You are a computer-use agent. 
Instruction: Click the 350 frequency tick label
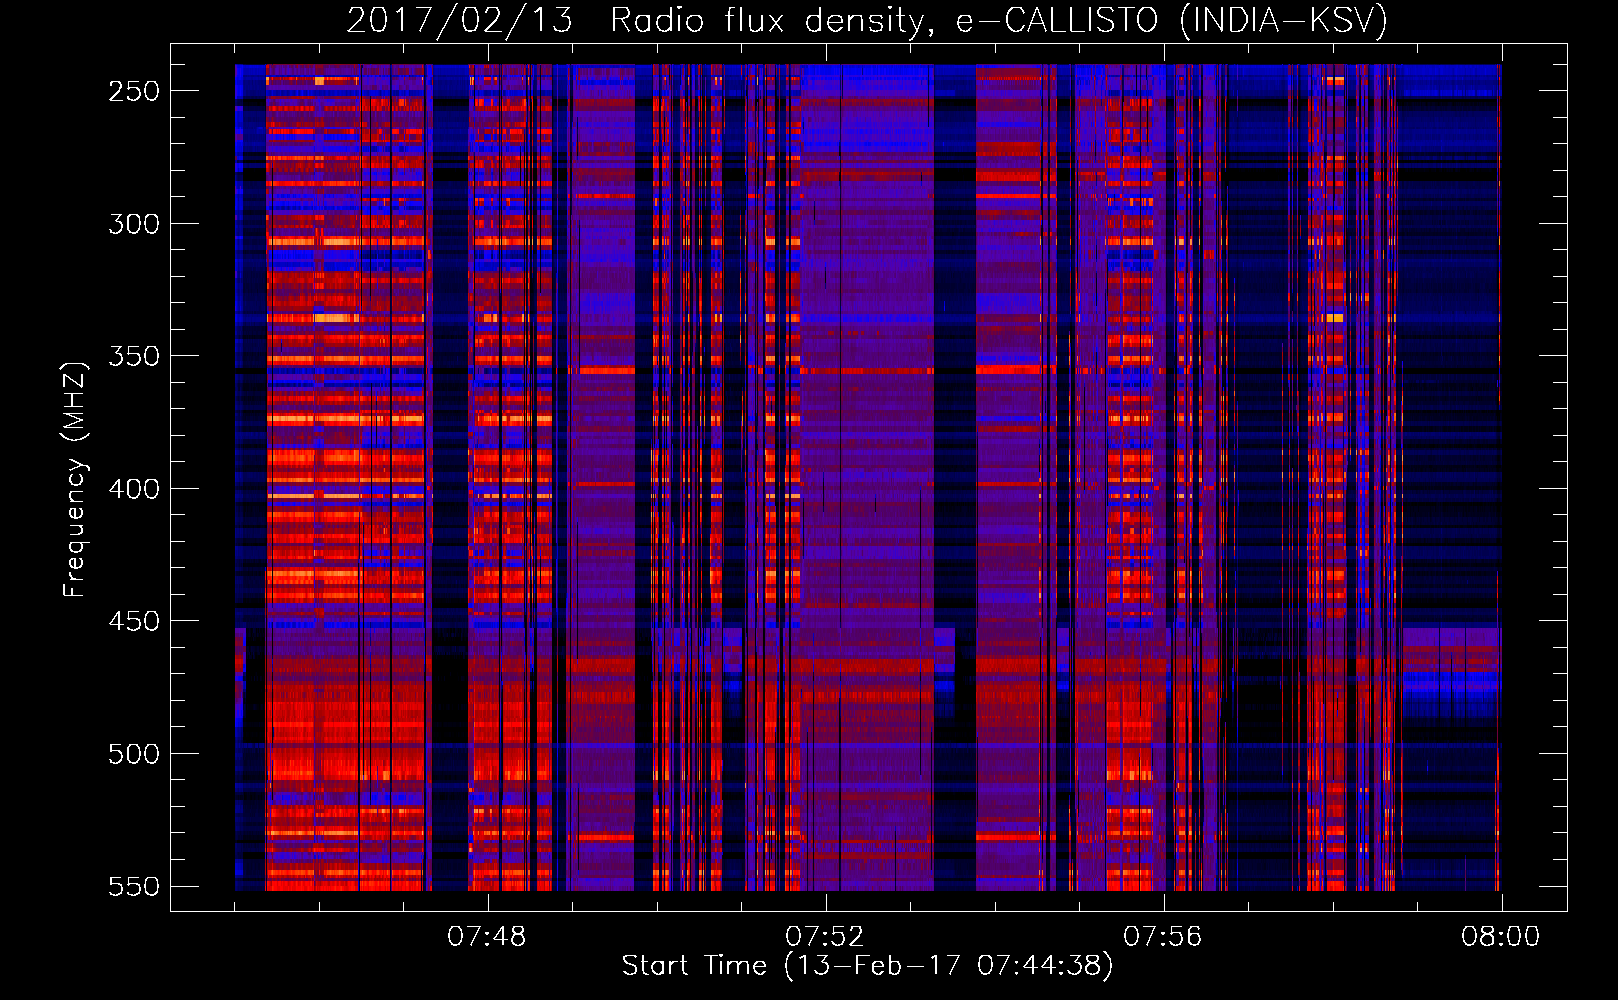(134, 356)
